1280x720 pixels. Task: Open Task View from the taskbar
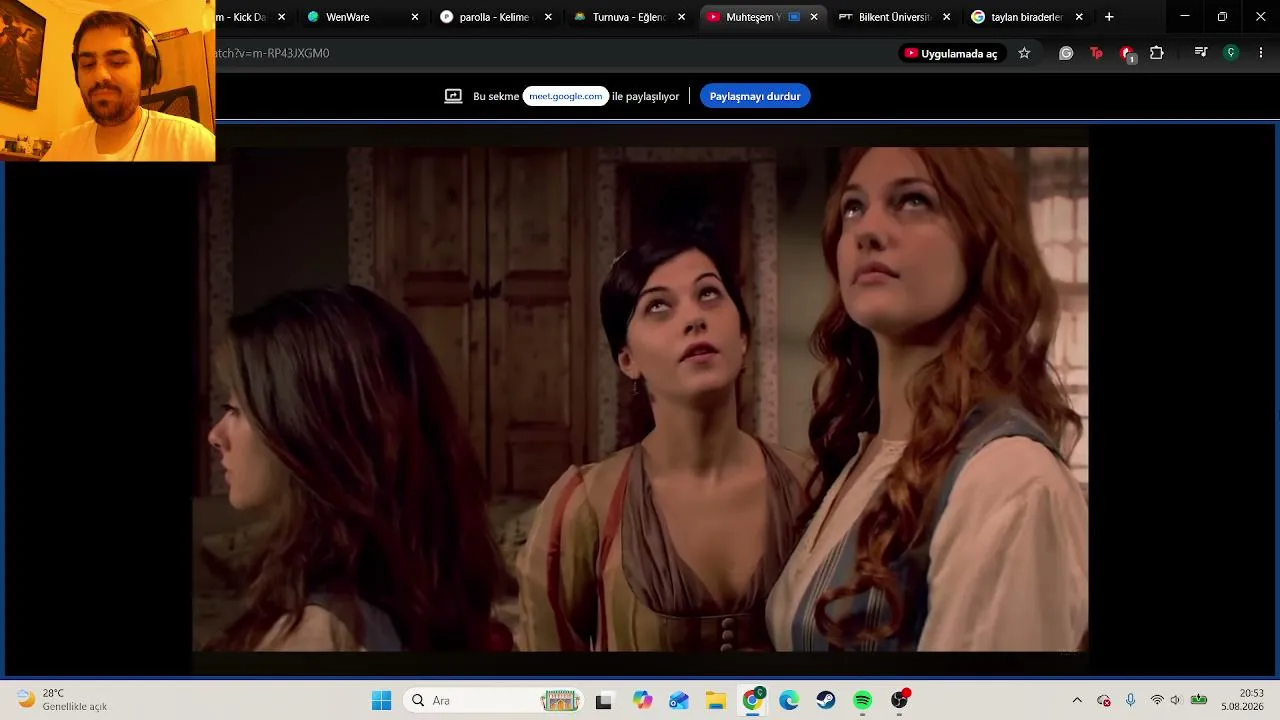coord(603,701)
